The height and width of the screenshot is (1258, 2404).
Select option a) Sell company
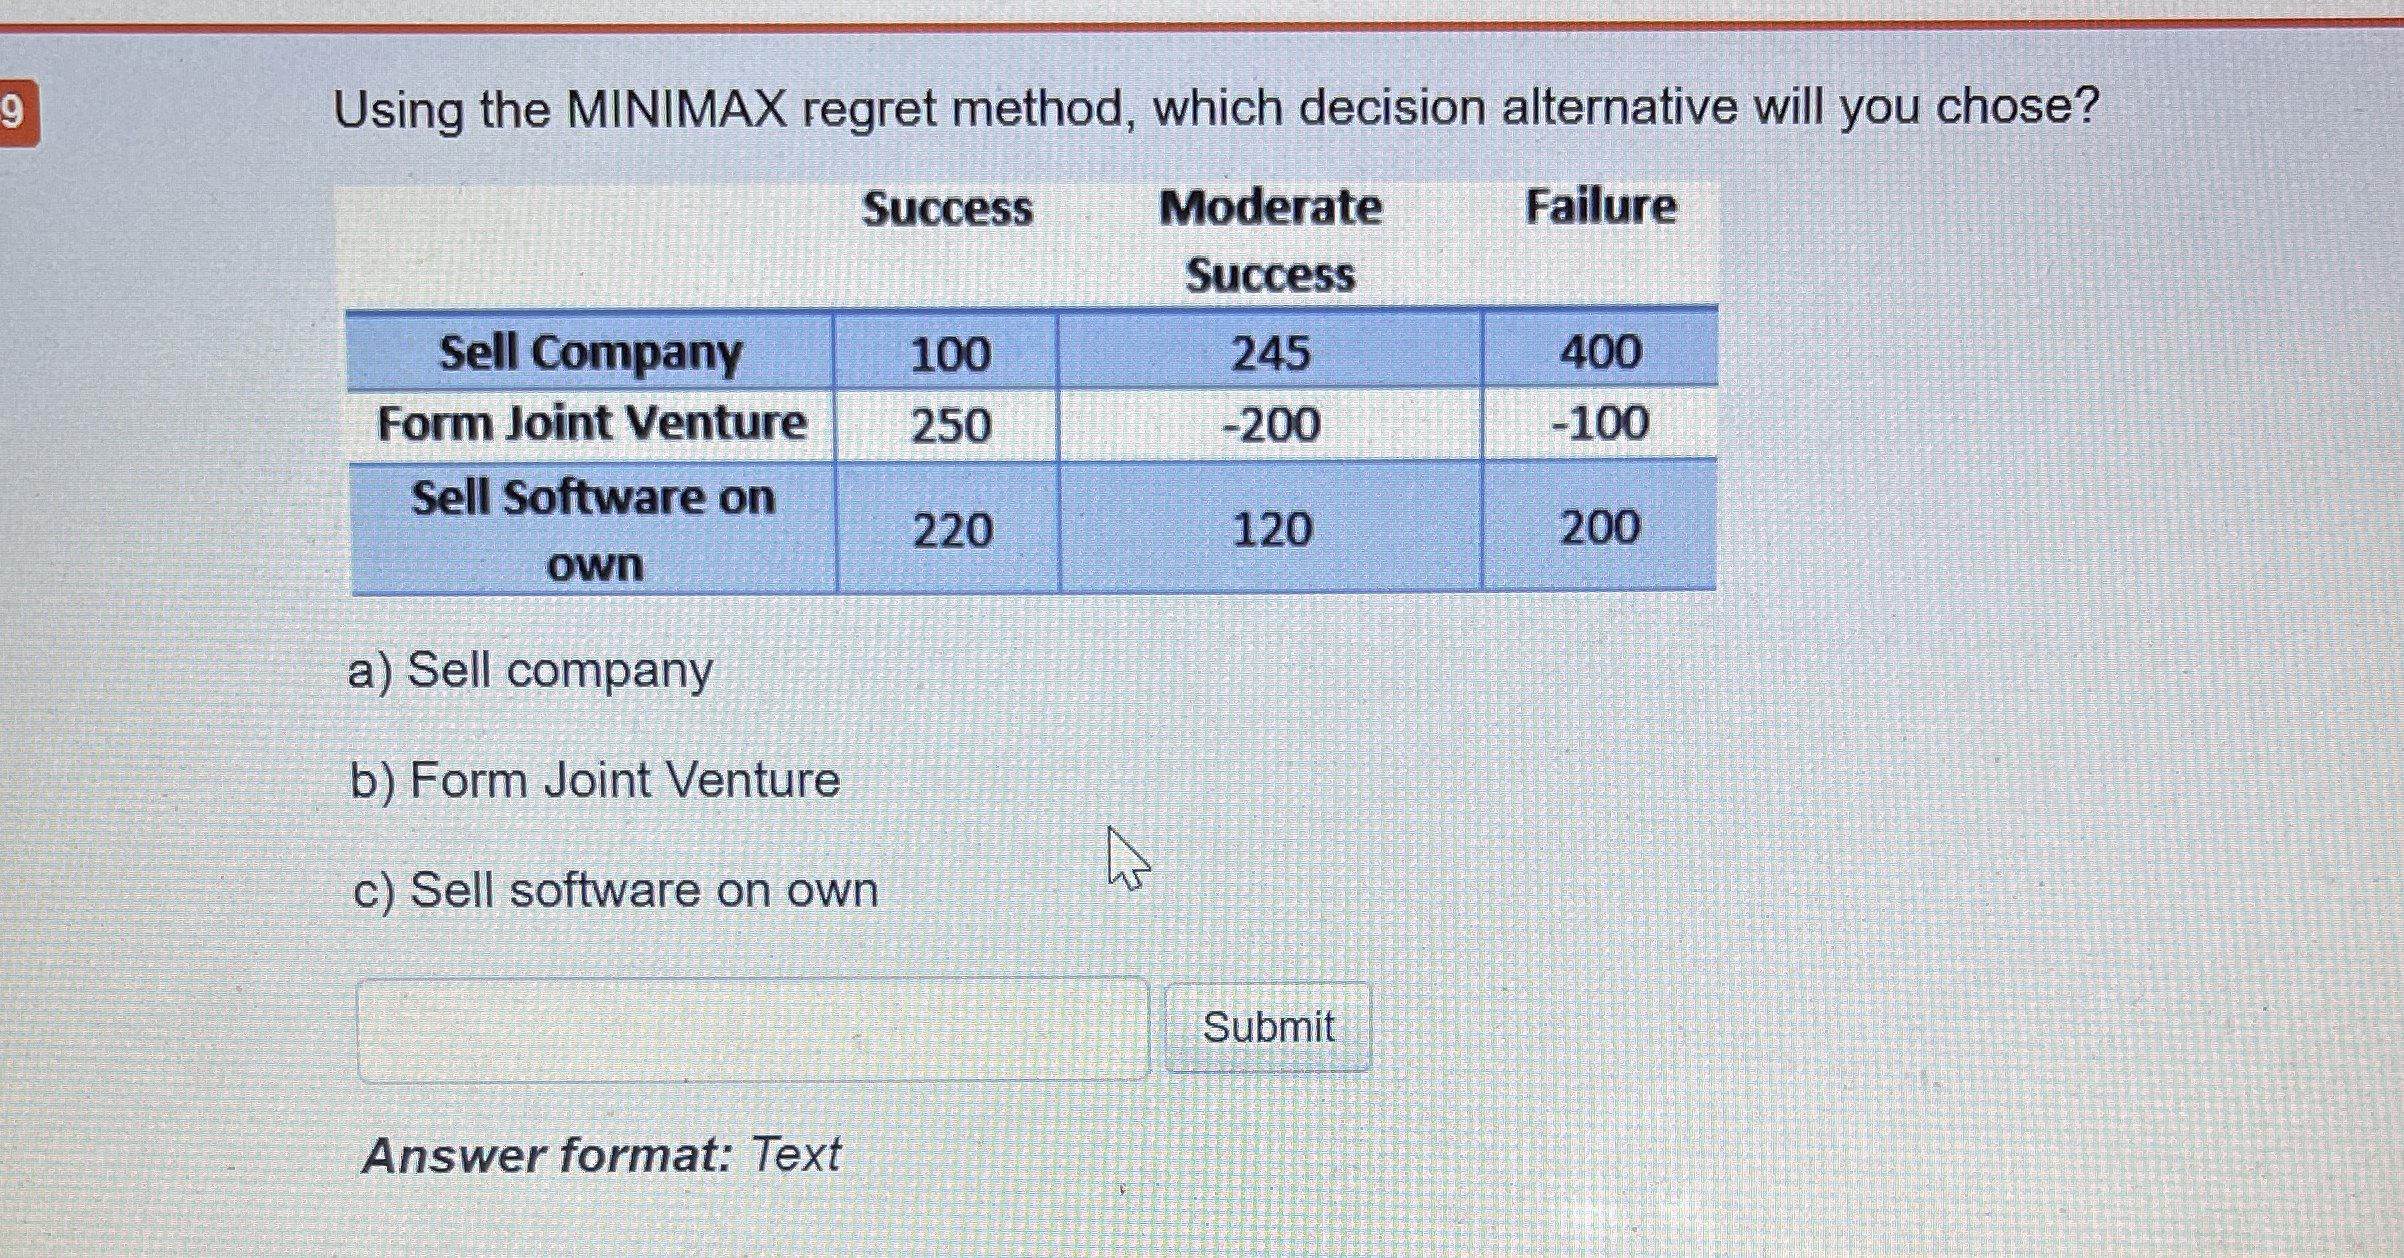[x=528, y=673]
